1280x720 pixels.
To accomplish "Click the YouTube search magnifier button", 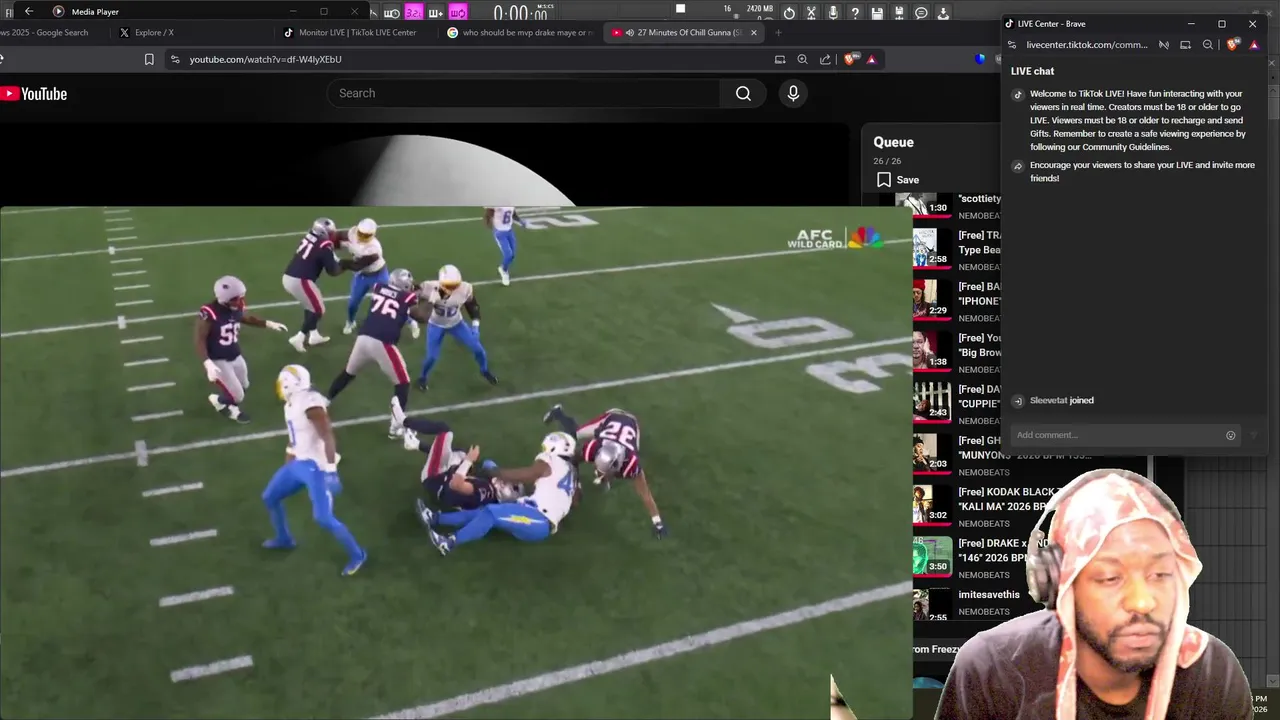I will [x=743, y=93].
